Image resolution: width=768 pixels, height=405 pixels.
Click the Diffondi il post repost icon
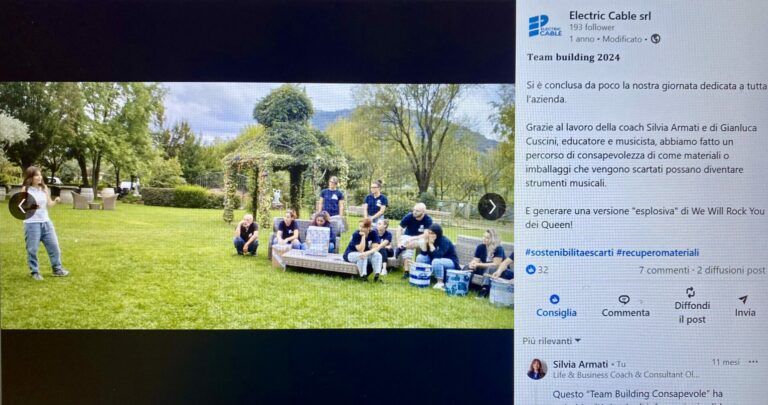pyautogui.click(x=691, y=292)
